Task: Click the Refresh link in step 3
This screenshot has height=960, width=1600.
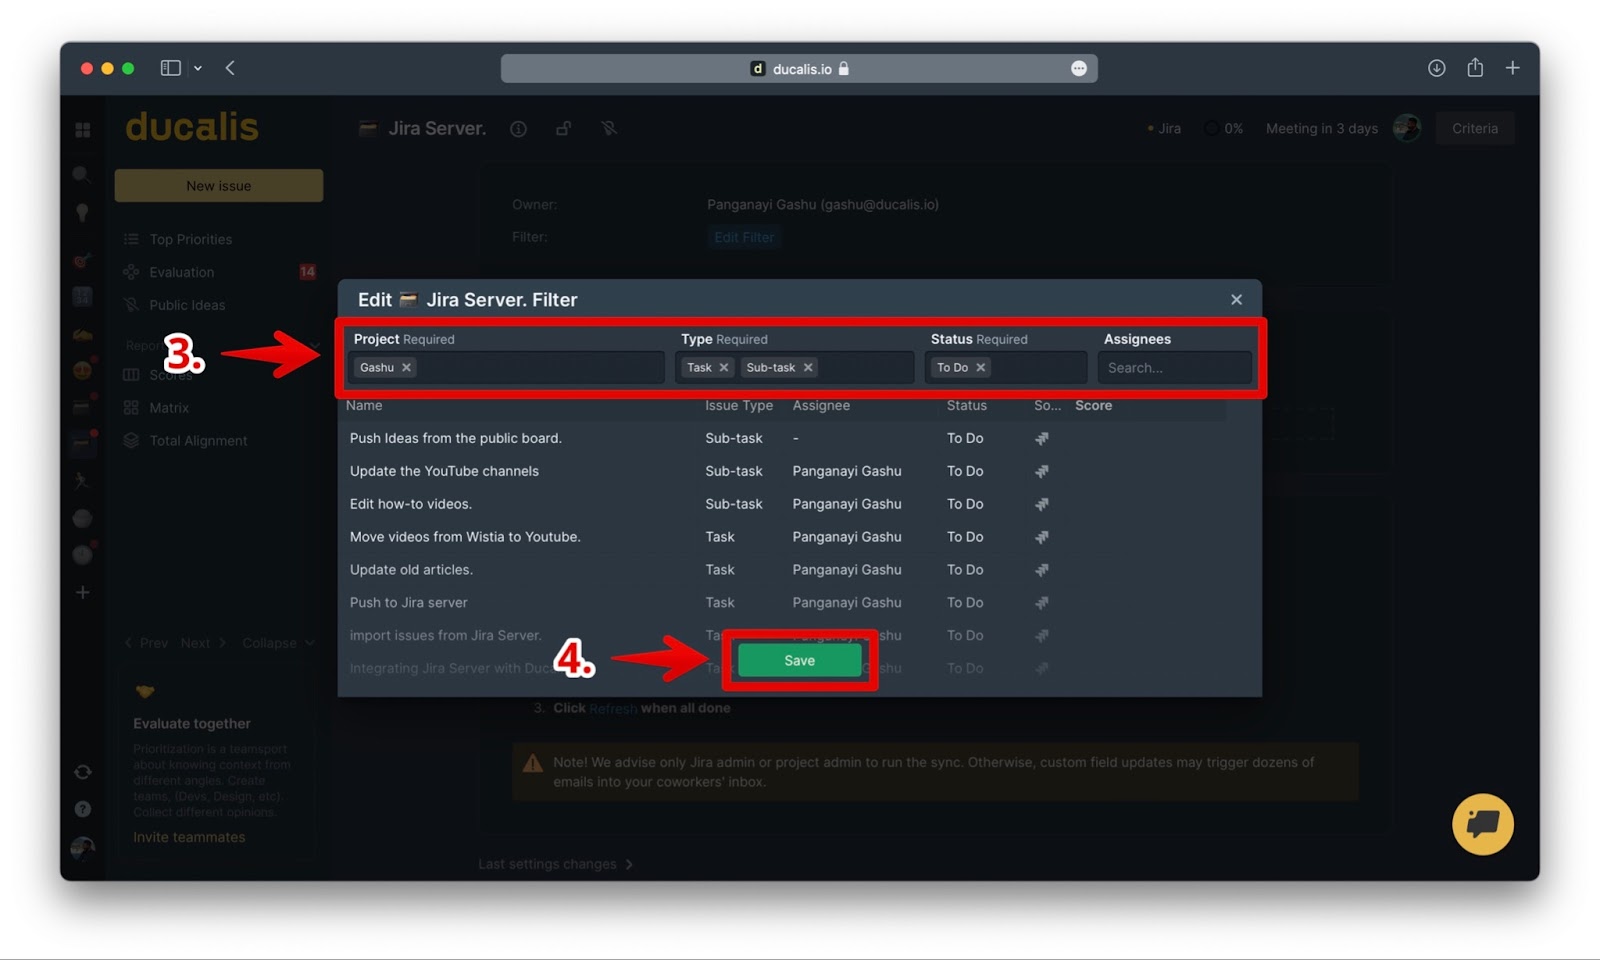Action: pyautogui.click(x=613, y=709)
